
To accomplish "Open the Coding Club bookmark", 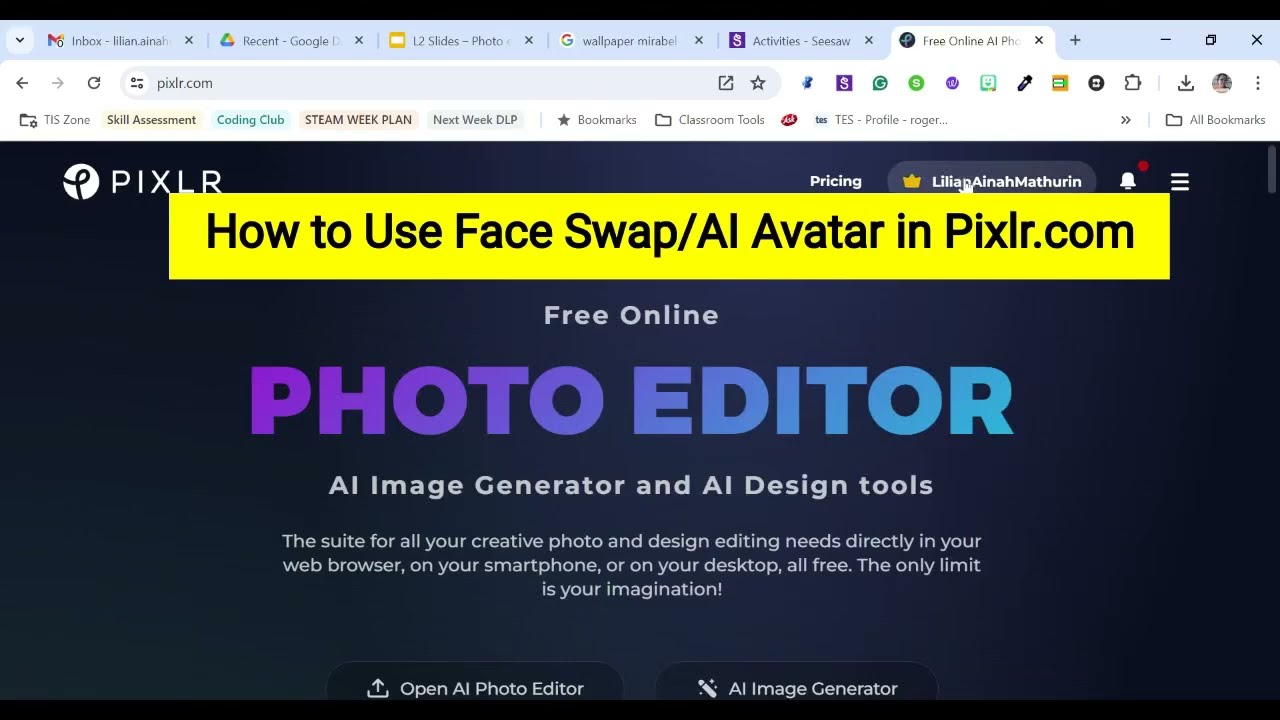I will pyautogui.click(x=250, y=120).
